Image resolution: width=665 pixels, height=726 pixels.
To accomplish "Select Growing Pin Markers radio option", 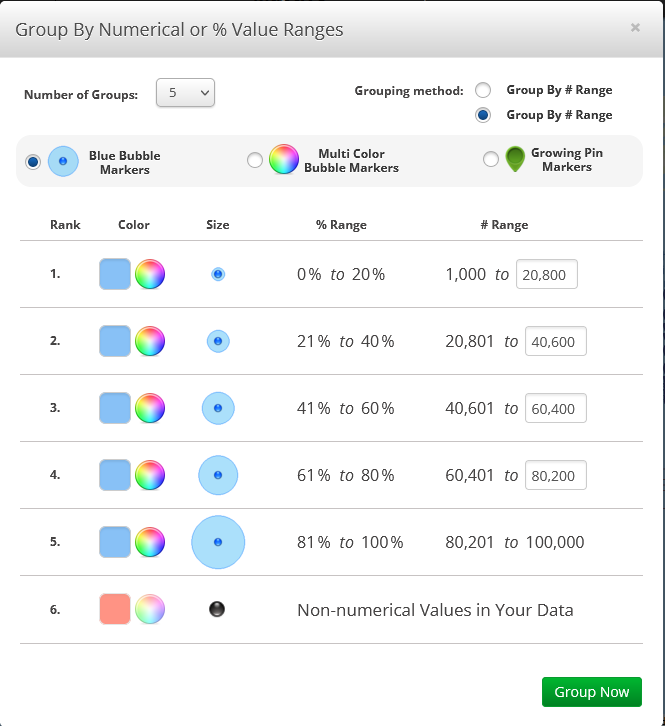I will tap(491, 159).
